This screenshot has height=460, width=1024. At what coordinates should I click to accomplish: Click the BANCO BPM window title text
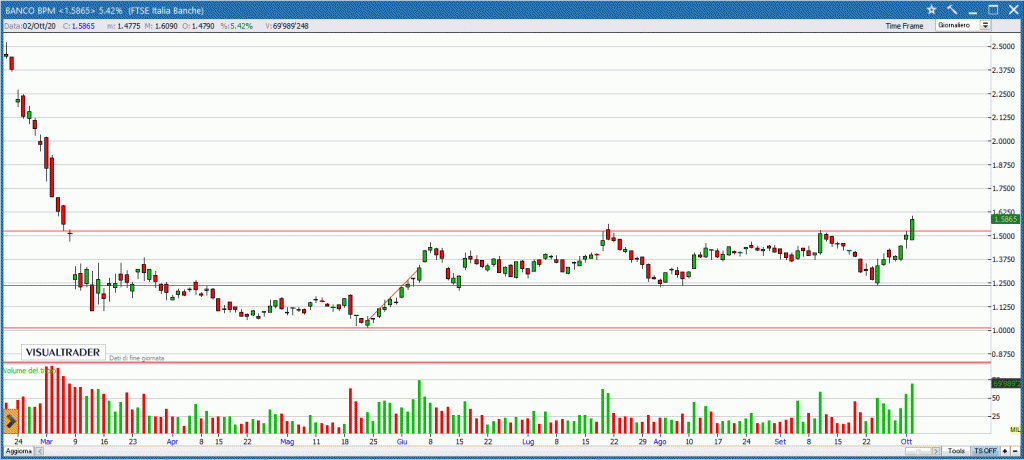[x=104, y=10]
